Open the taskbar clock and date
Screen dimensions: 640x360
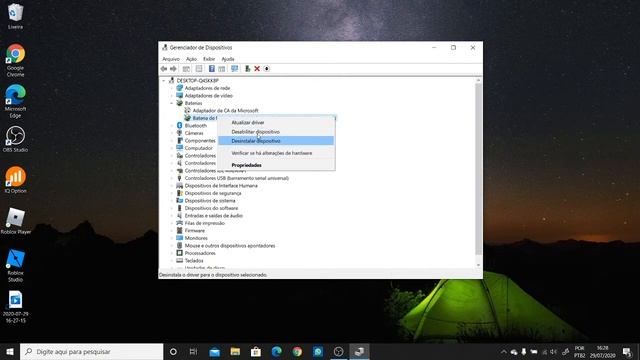click(602, 351)
